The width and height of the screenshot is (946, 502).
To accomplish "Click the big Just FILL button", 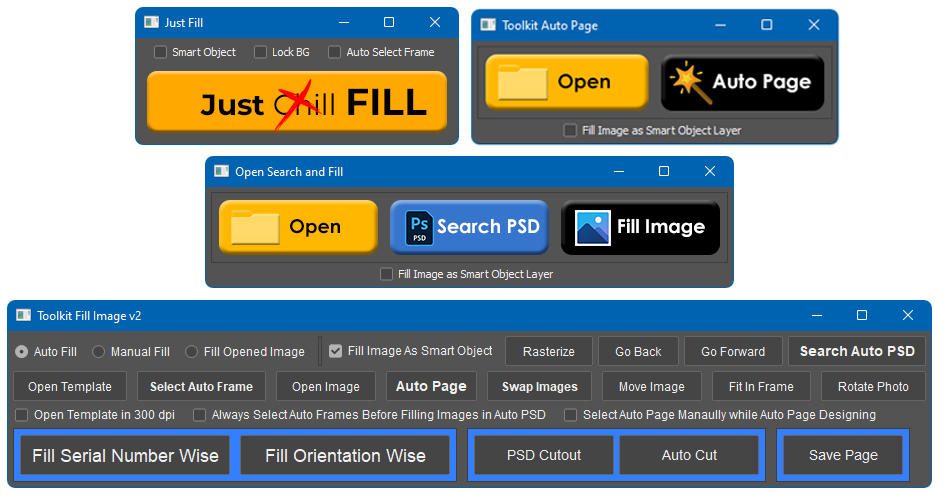I will [x=296, y=102].
